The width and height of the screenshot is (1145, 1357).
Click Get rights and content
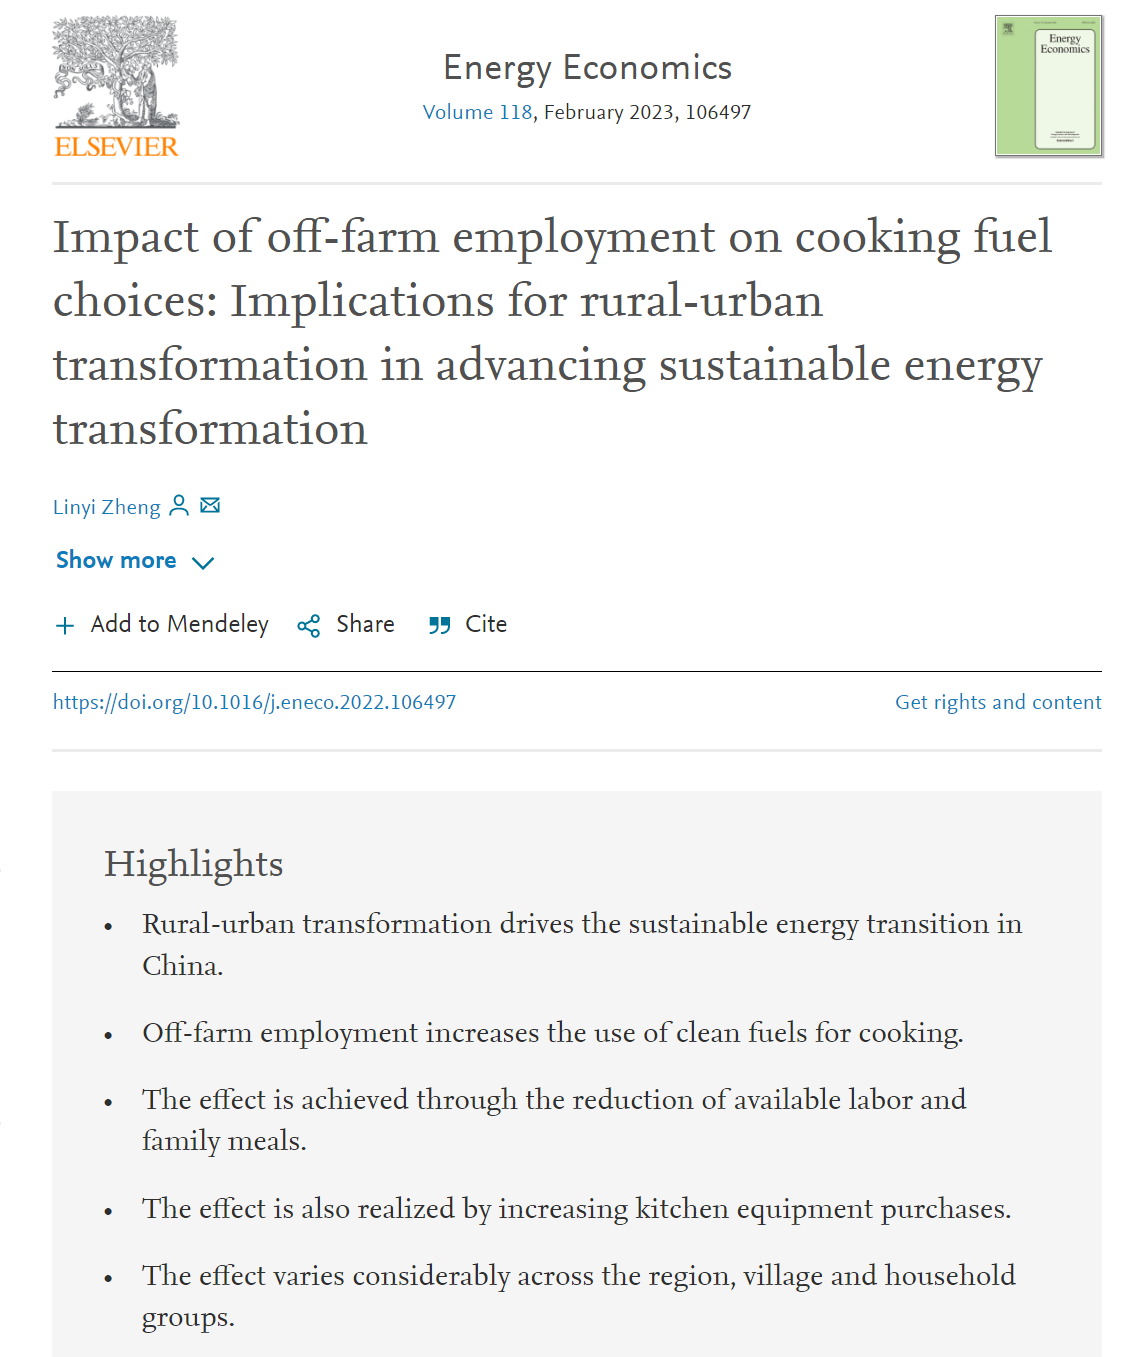coord(997,702)
